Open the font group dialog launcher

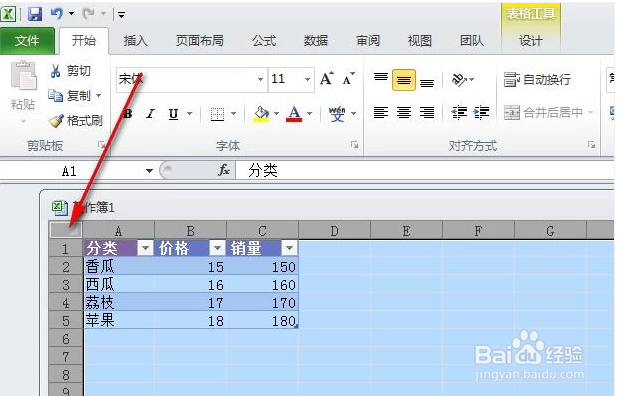[354, 145]
